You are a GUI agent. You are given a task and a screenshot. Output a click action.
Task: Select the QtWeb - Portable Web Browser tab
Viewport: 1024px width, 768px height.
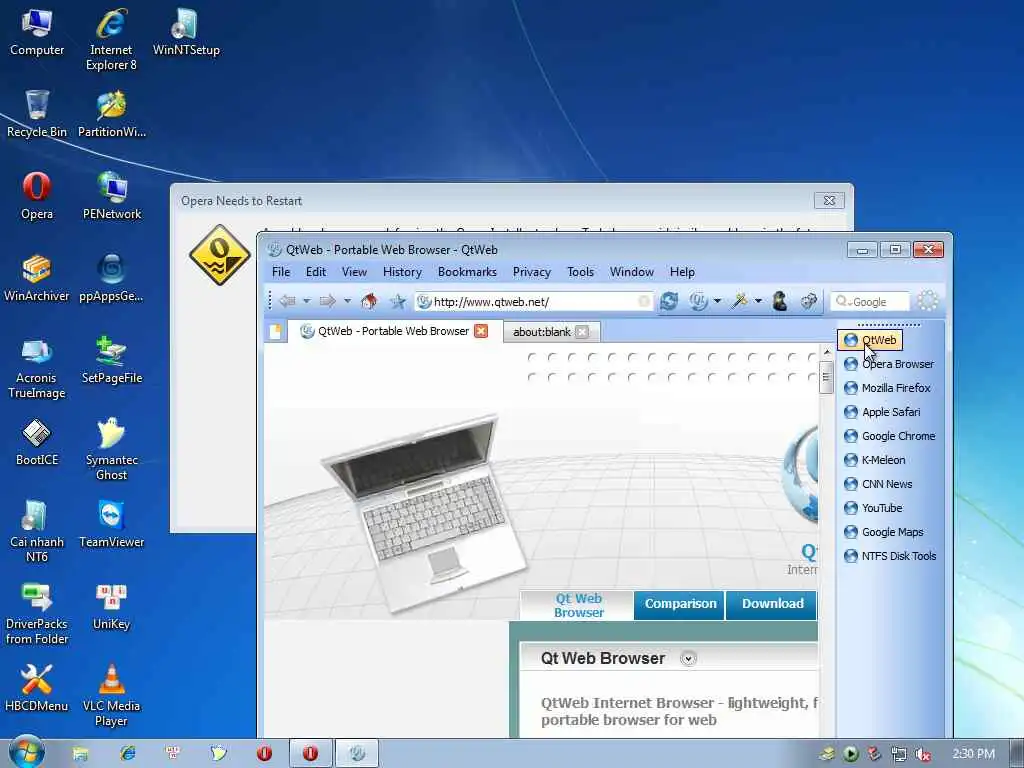393,331
